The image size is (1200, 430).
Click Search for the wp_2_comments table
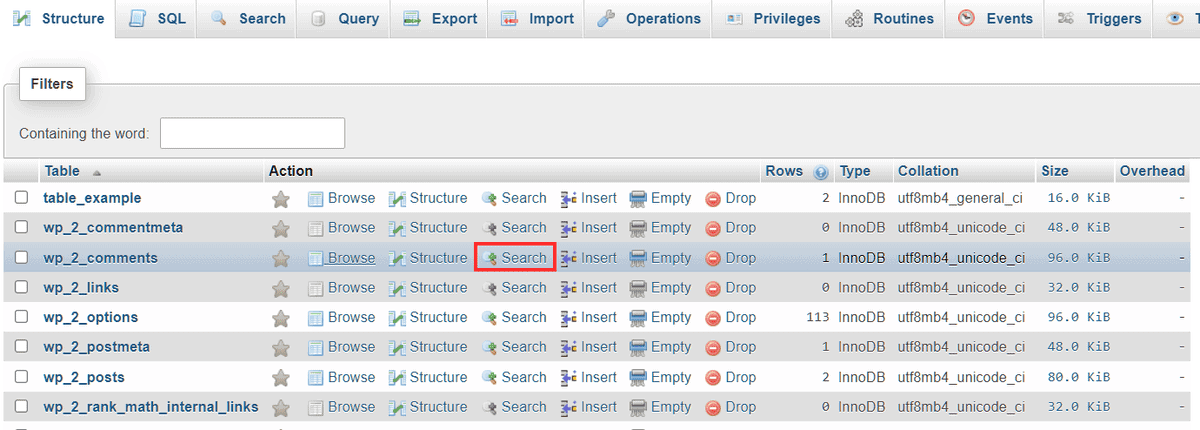(514, 258)
